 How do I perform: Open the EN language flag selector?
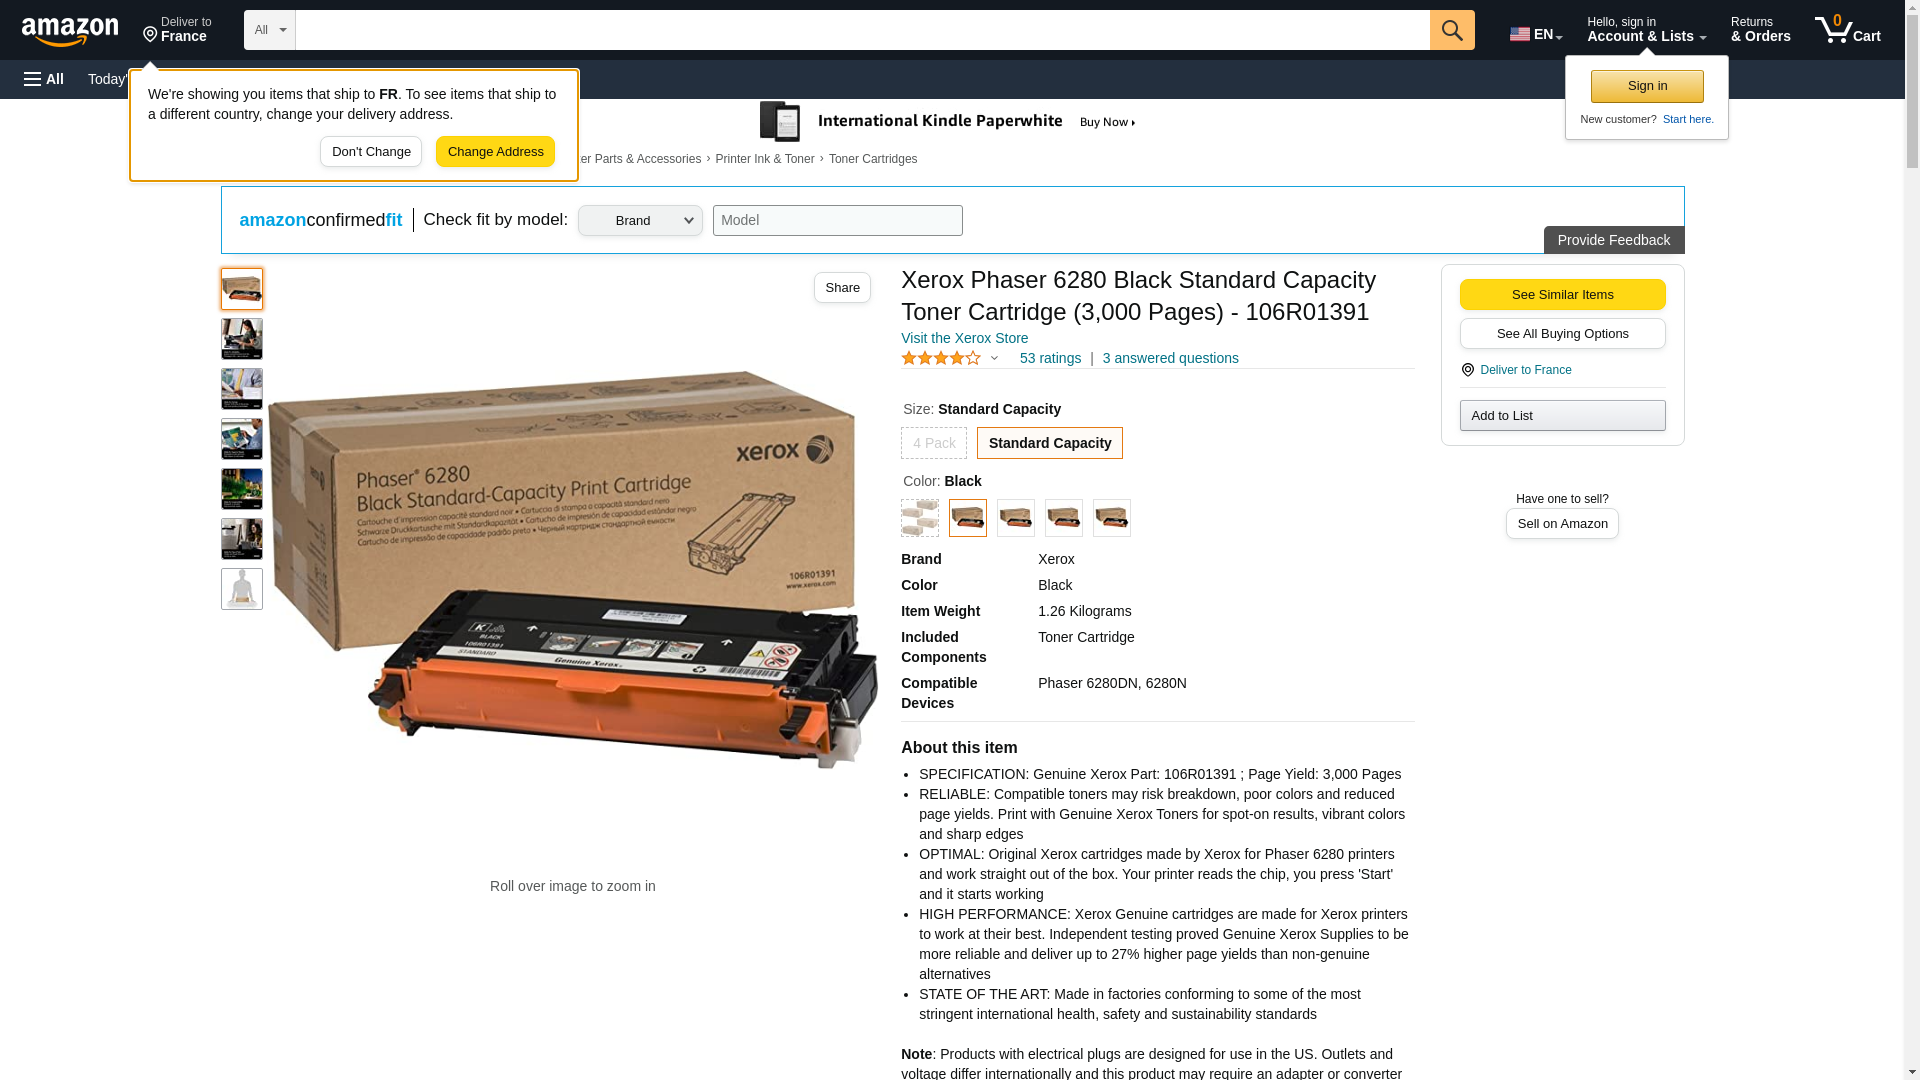(x=1535, y=34)
